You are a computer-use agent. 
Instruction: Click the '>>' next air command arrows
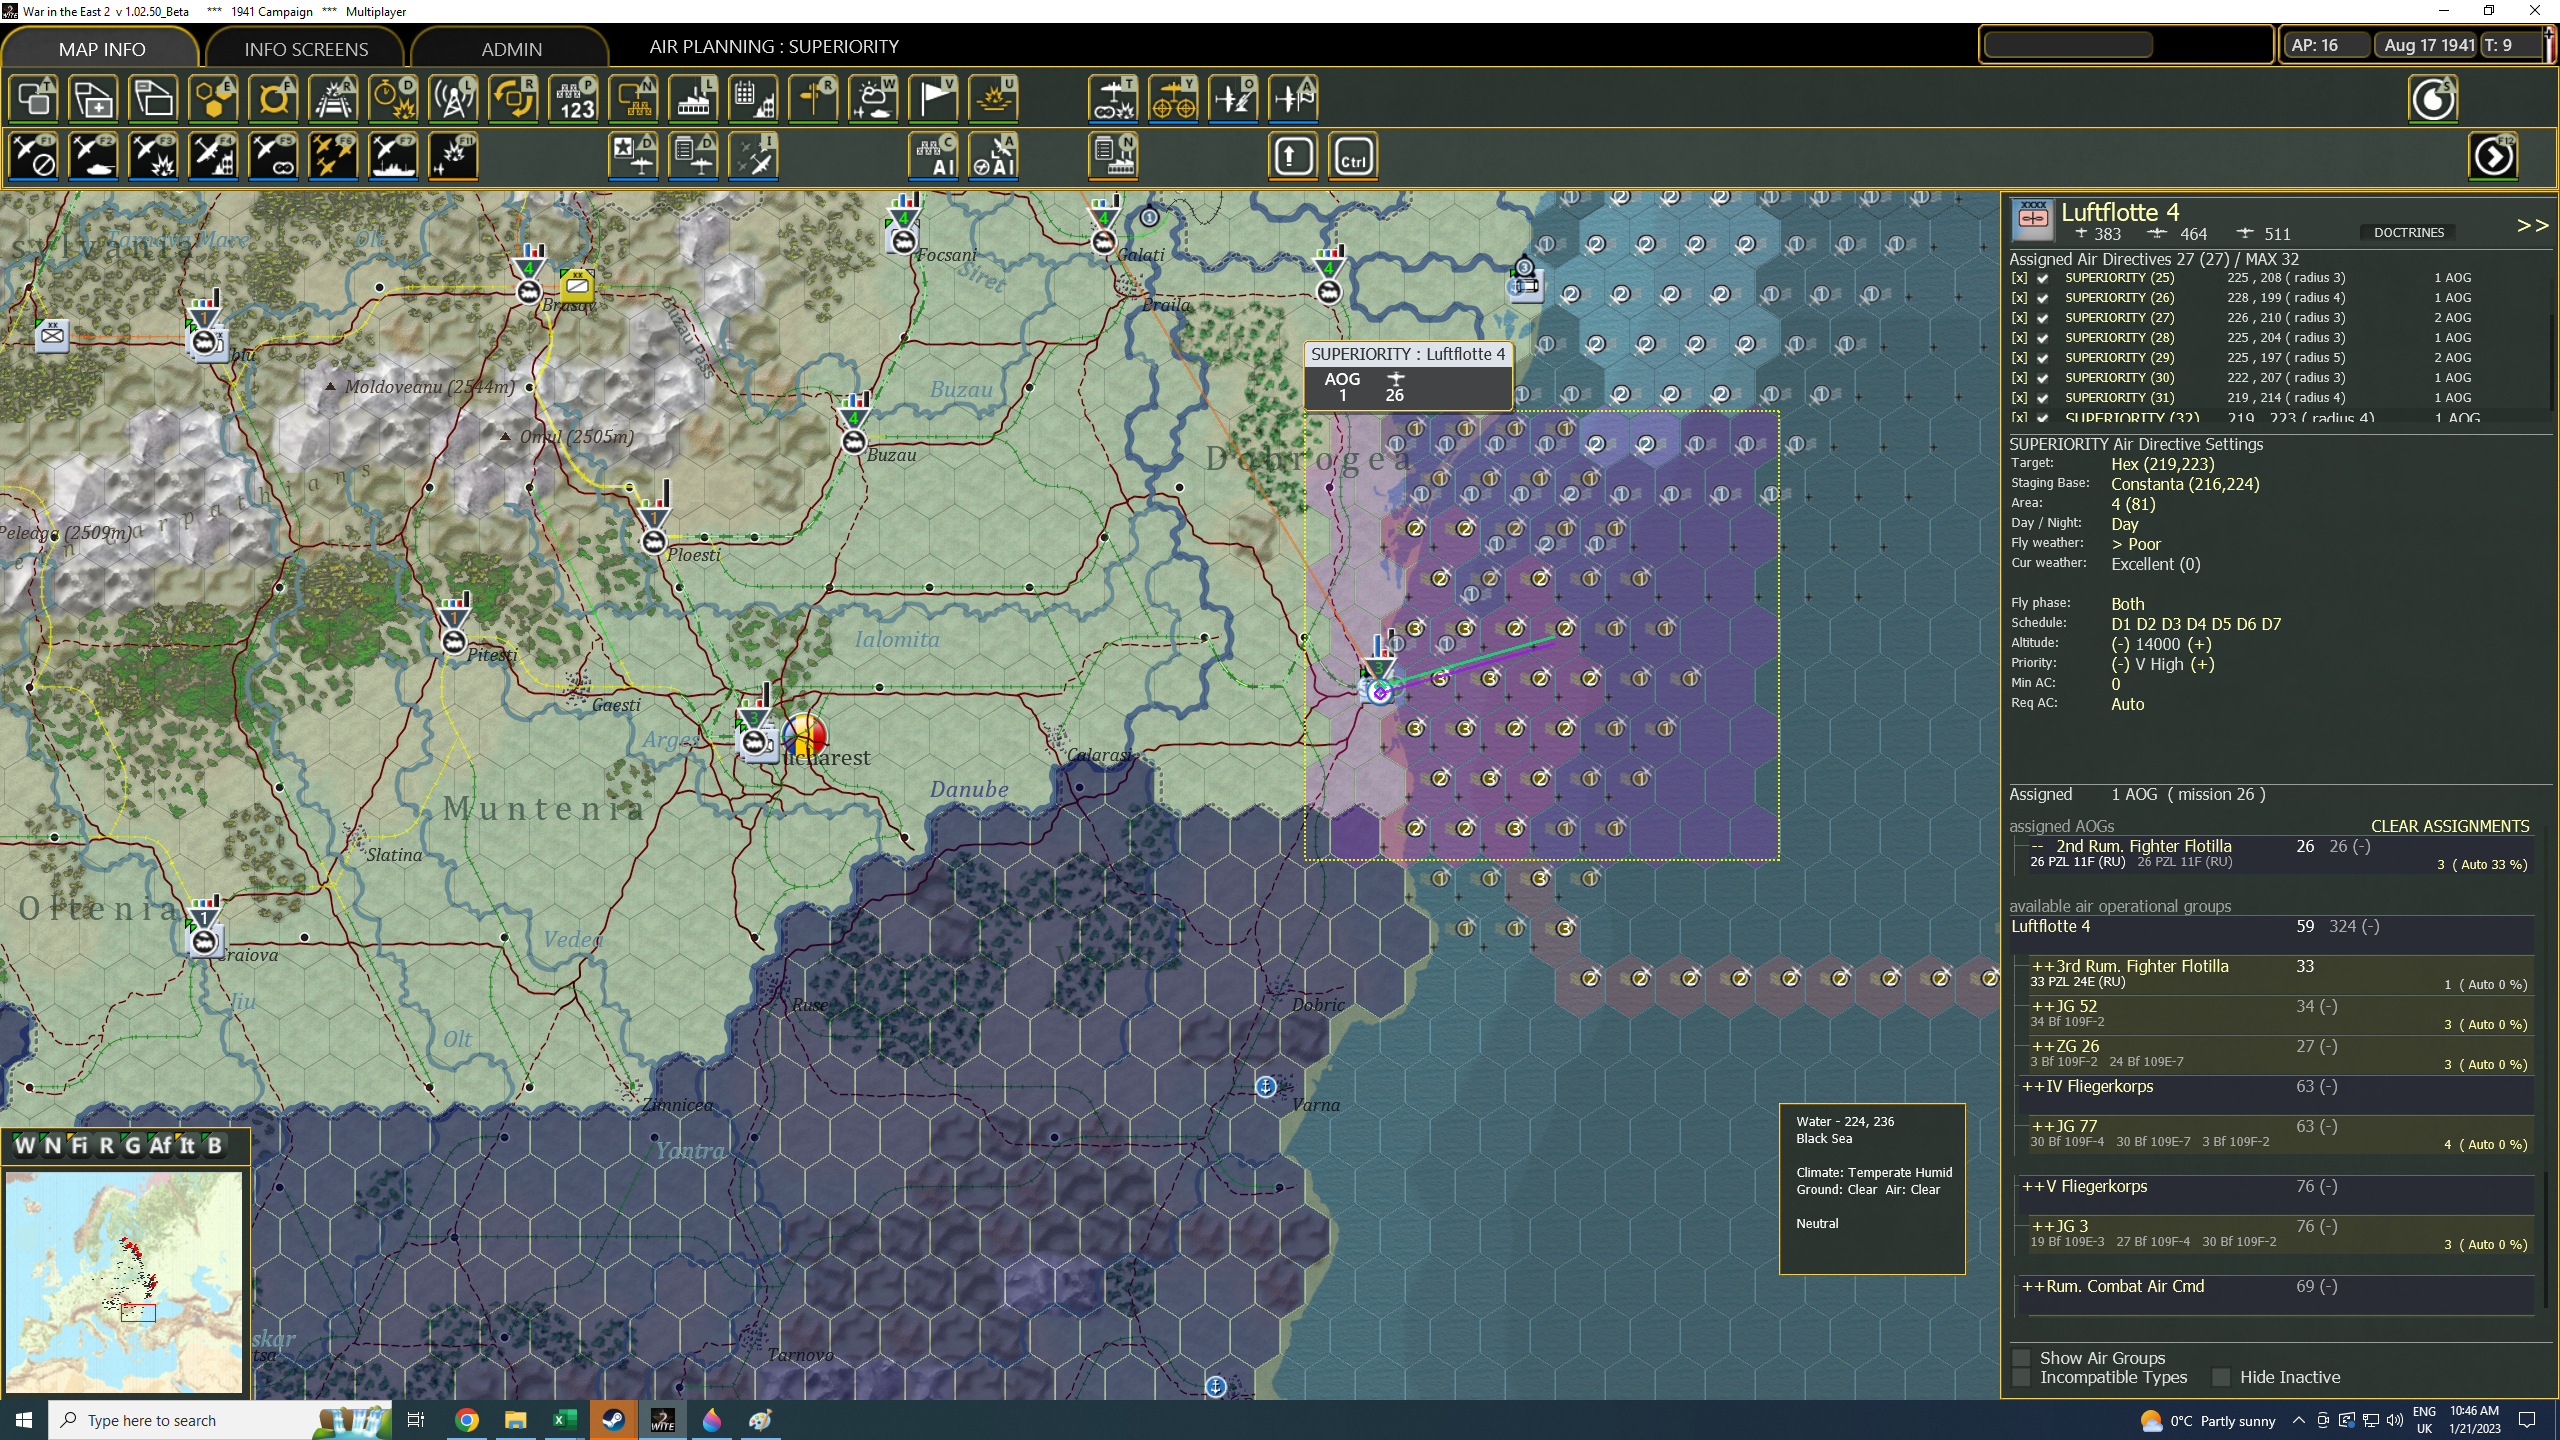point(2532,226)
